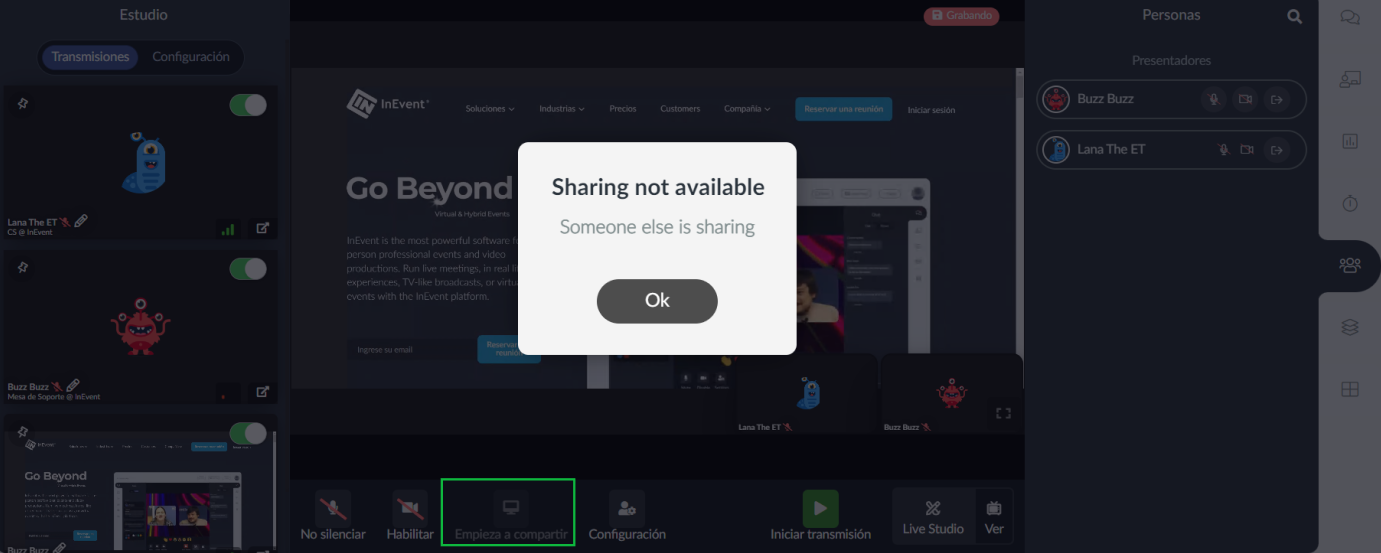Toggle Buzz Buzz camera in Personas

coord(1245,99)
